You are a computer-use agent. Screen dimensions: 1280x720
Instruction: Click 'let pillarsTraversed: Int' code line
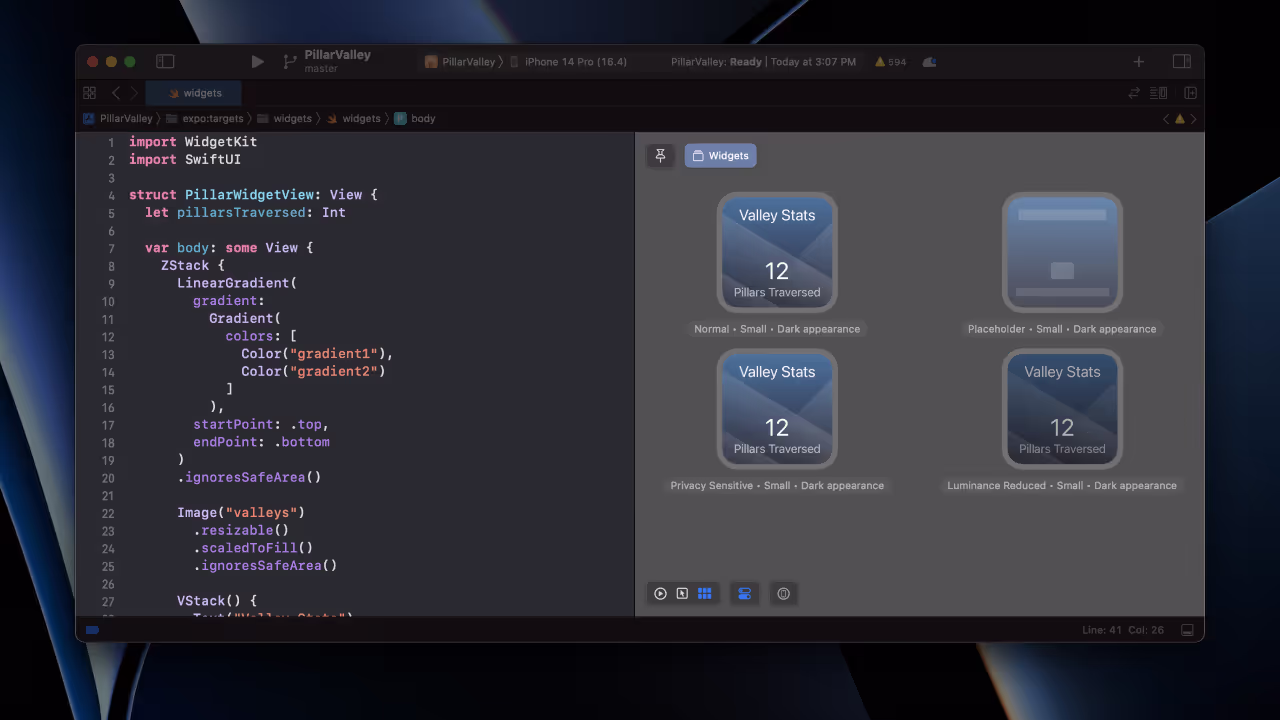pos(245,212)
